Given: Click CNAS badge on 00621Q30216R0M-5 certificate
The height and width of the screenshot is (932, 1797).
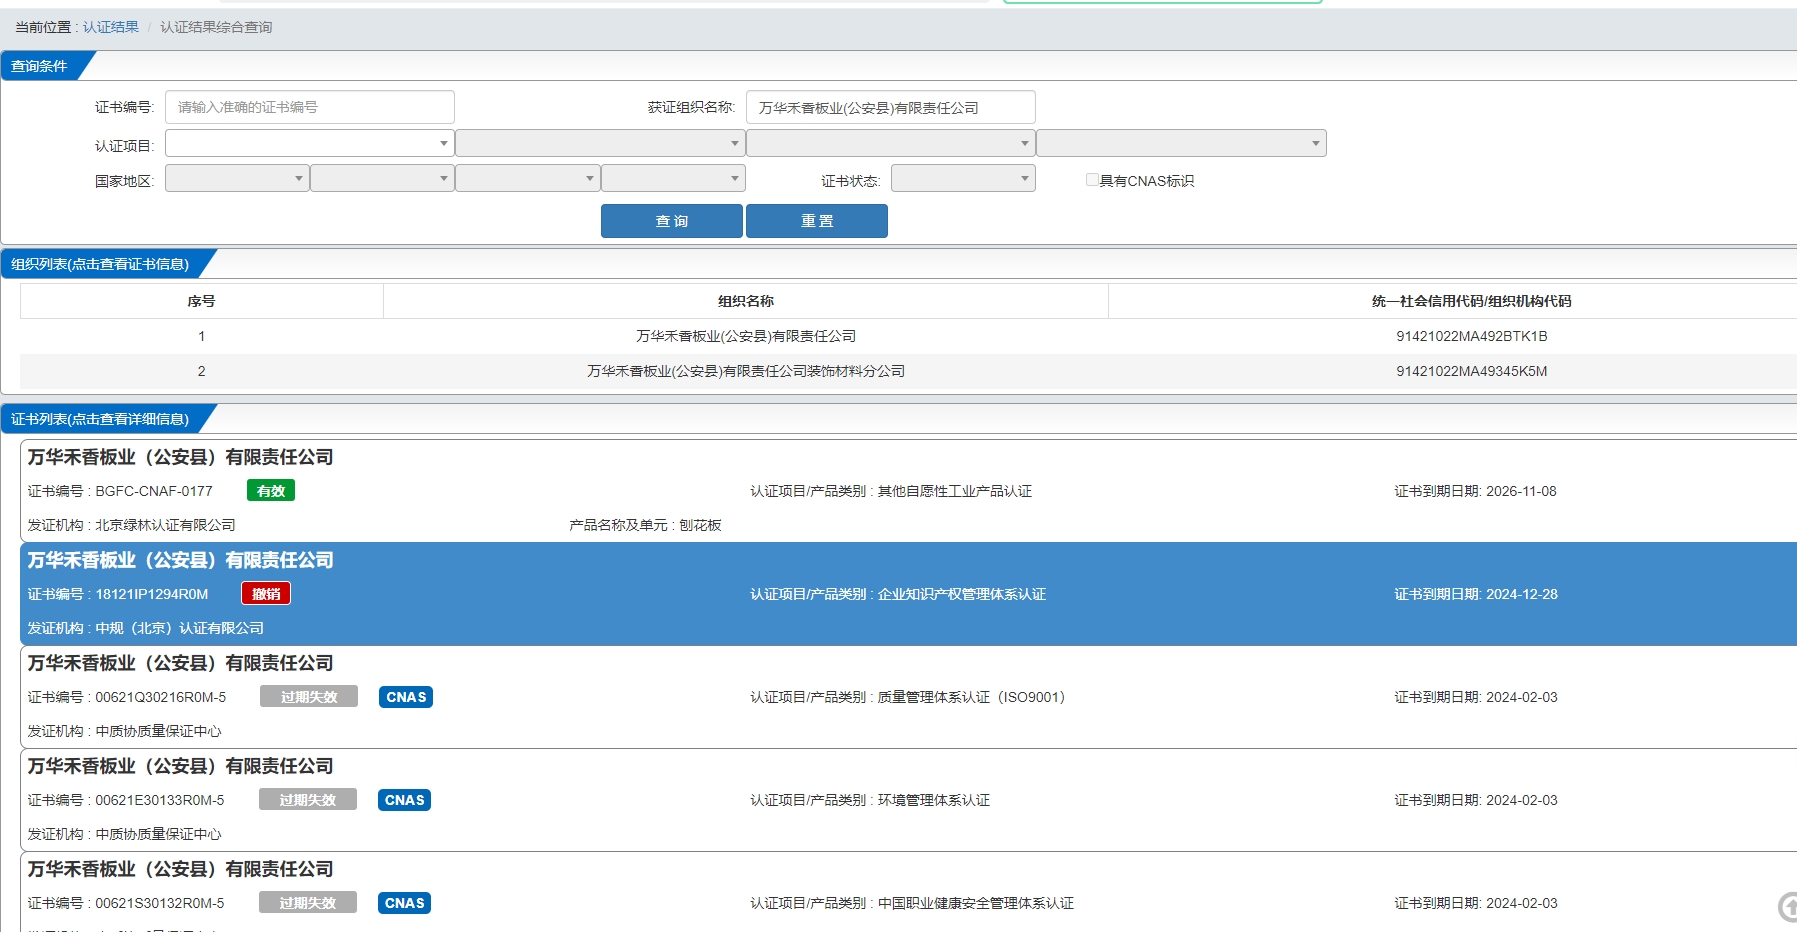Looking at the screenshot, I should tap(406, 697).
